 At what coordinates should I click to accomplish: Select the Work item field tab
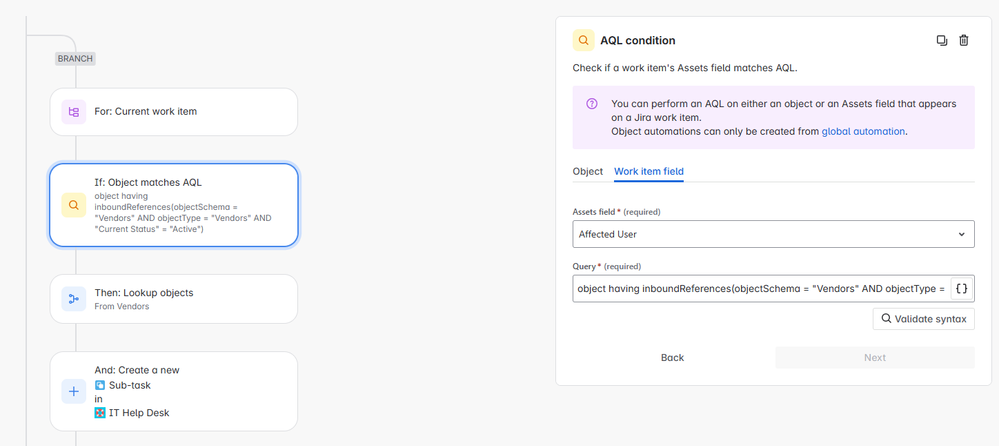649,171
